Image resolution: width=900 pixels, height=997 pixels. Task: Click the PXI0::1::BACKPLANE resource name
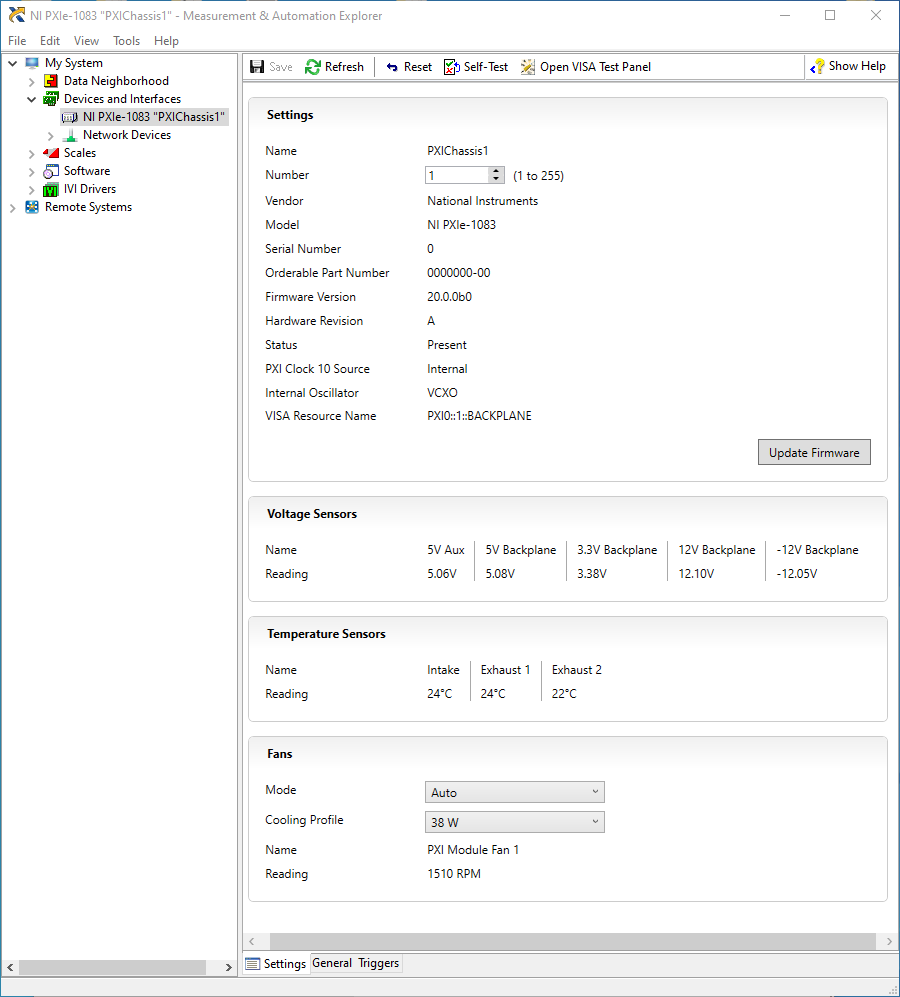[479, 416]
